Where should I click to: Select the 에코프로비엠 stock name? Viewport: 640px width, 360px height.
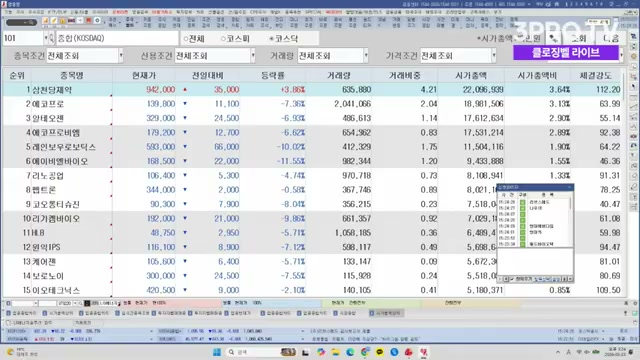tap(56, 133)
